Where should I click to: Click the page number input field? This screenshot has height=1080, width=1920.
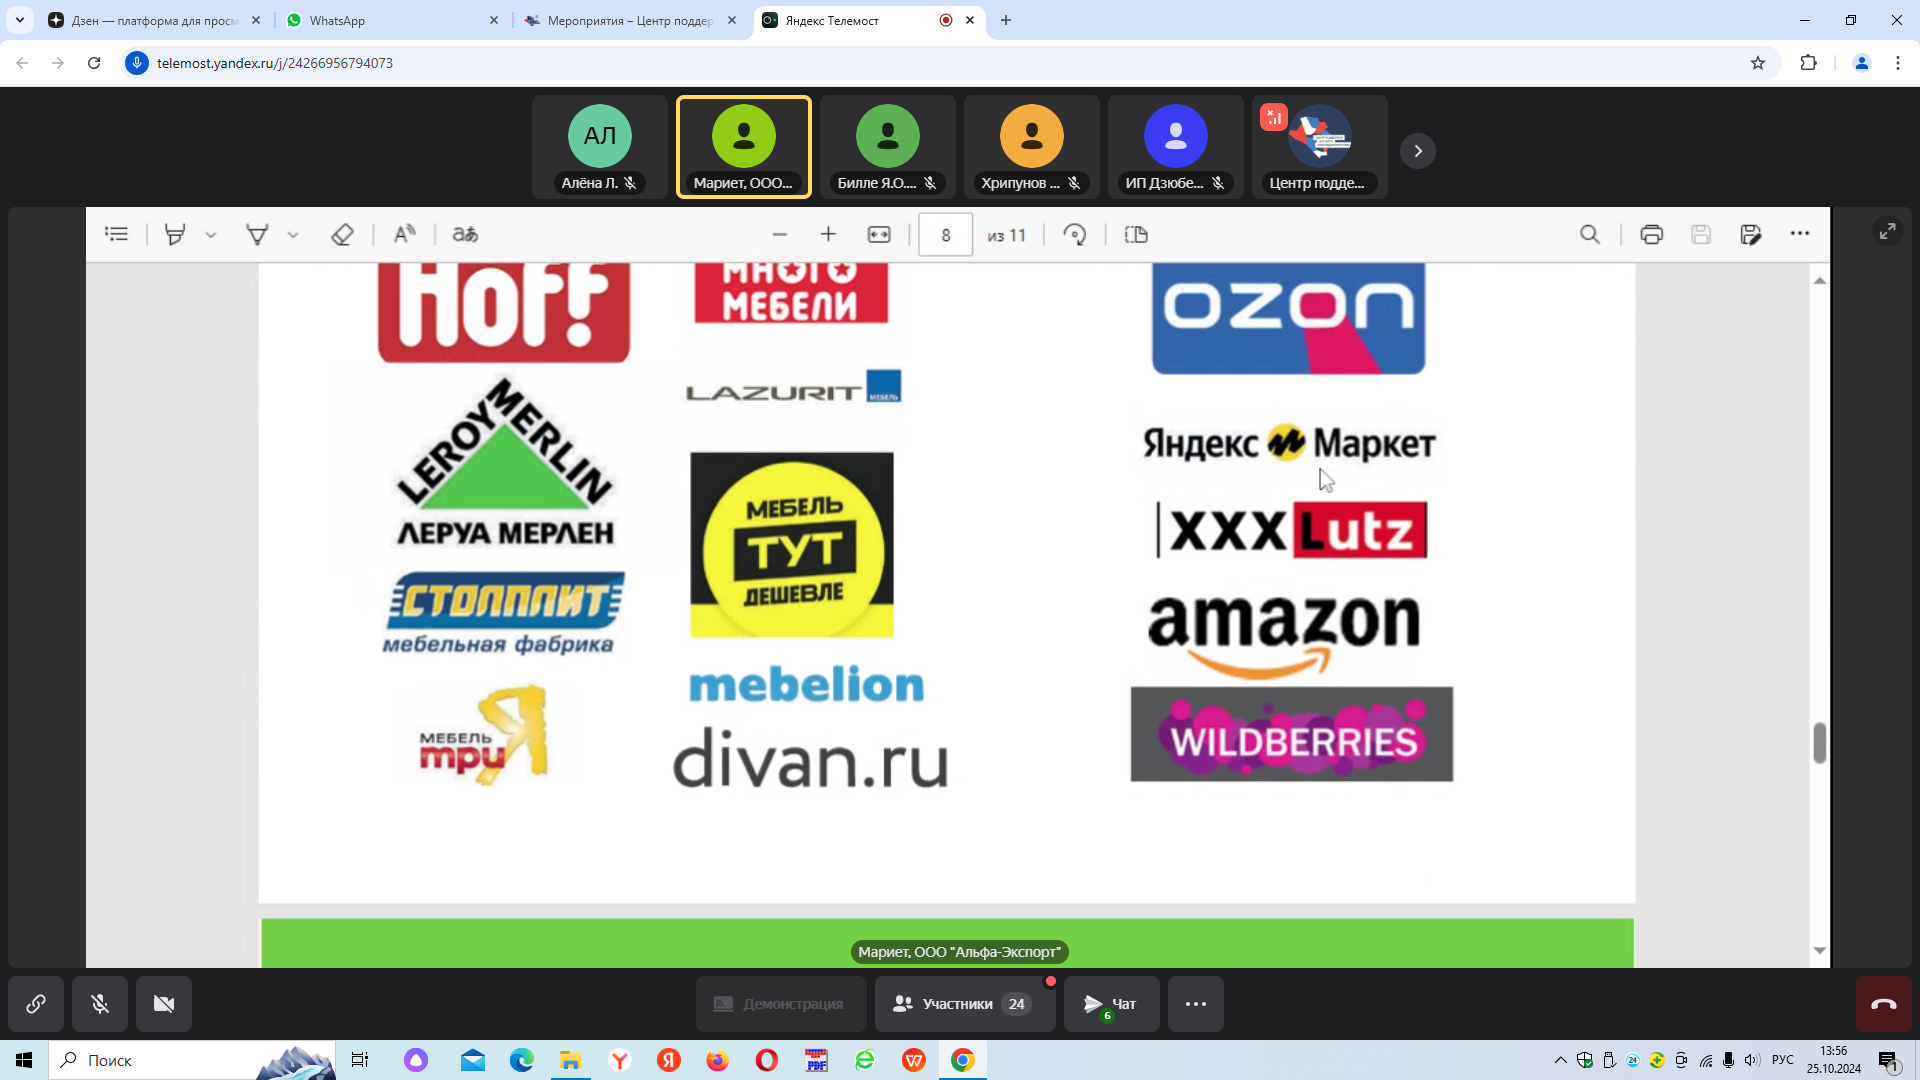945,235
